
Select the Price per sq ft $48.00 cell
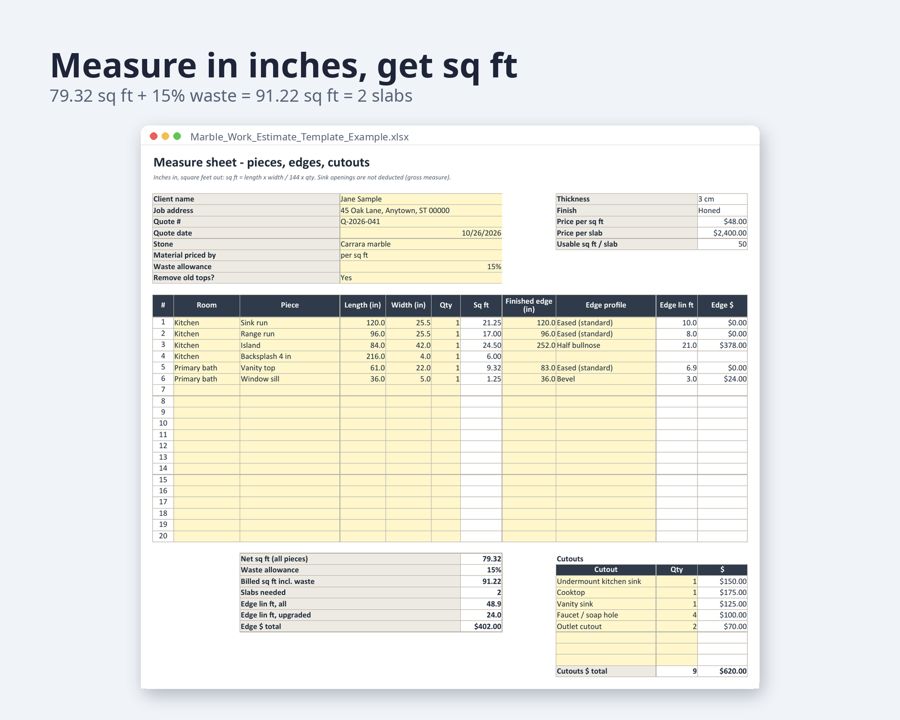click(x=722, y=221)
